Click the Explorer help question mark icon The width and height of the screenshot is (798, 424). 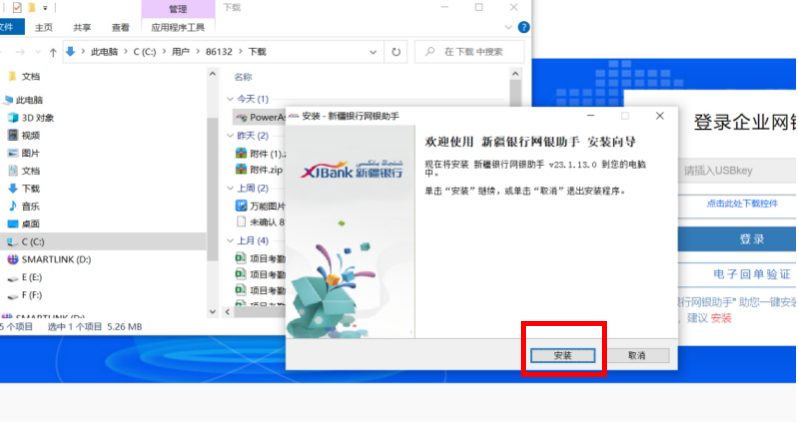tap(523, 27)
